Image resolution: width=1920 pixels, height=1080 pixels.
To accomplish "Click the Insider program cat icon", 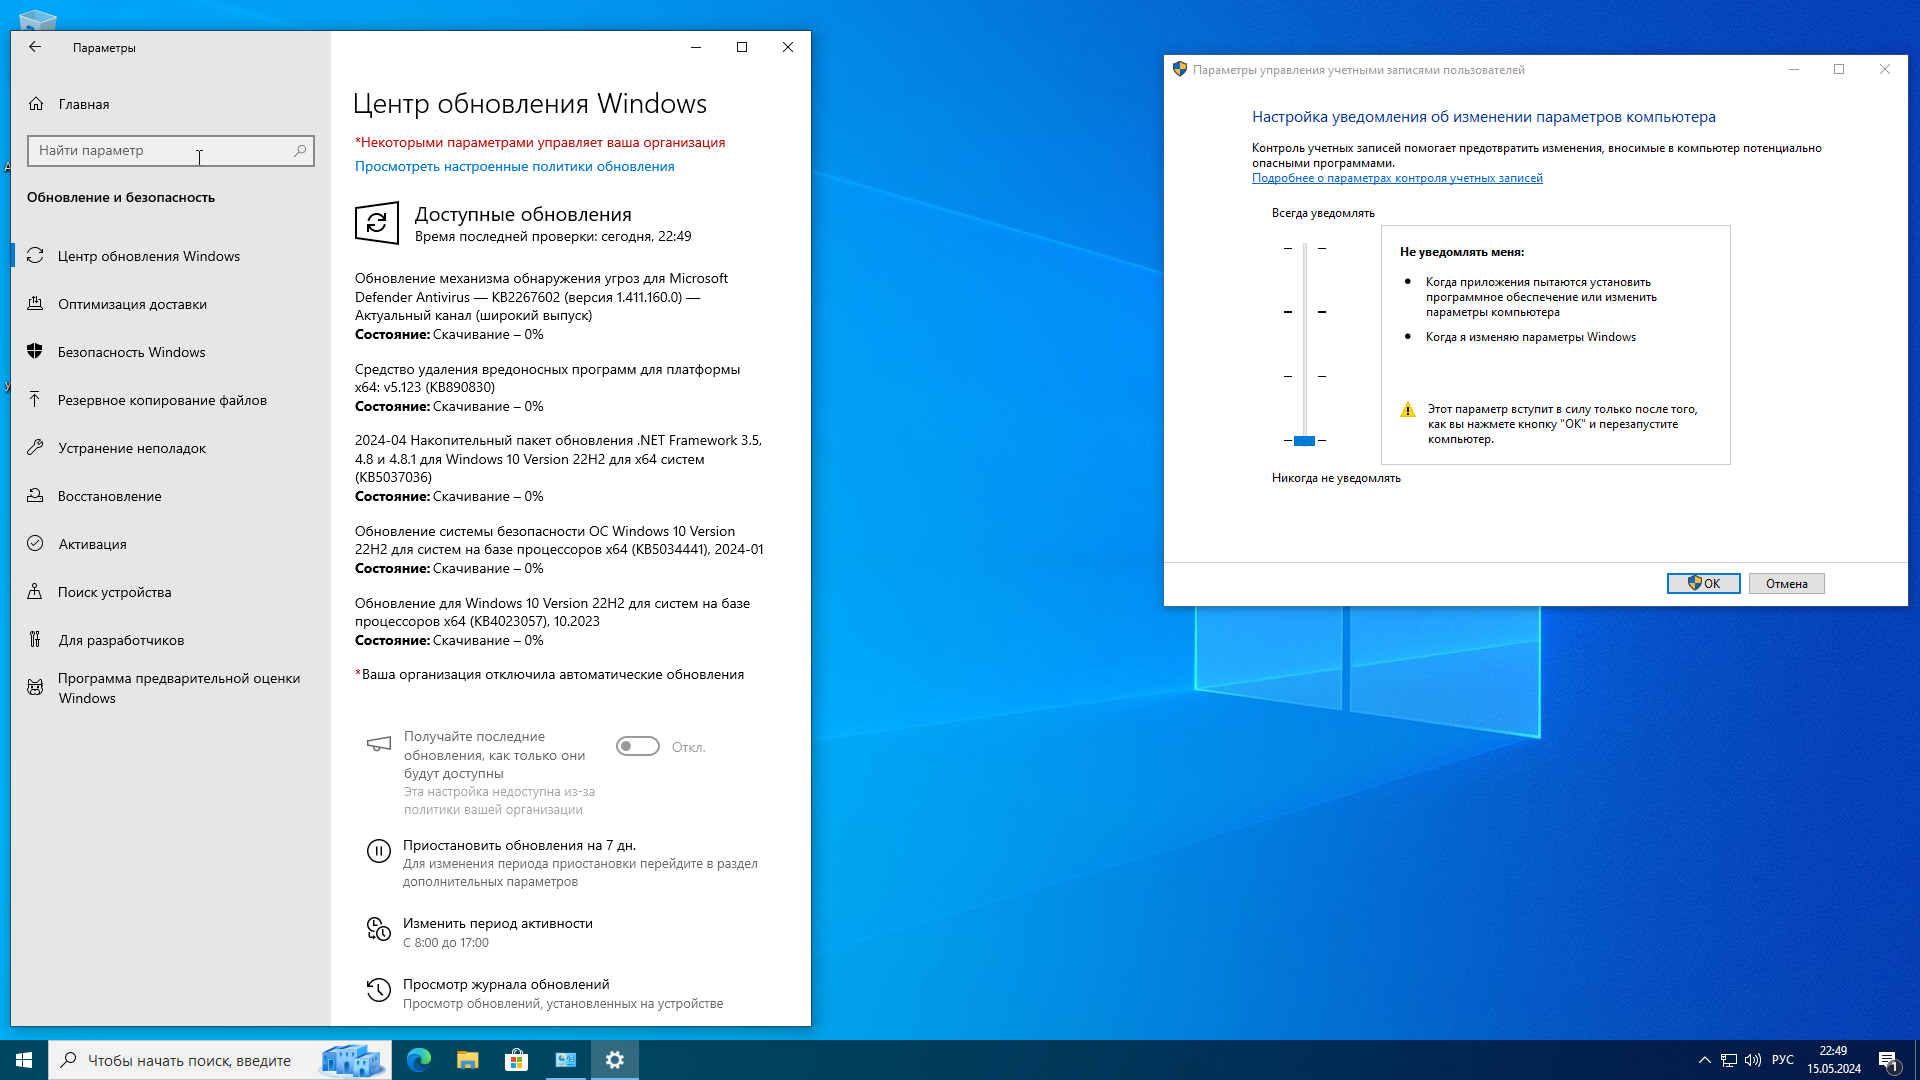I will pyautogui.click(x=35, y=688).
